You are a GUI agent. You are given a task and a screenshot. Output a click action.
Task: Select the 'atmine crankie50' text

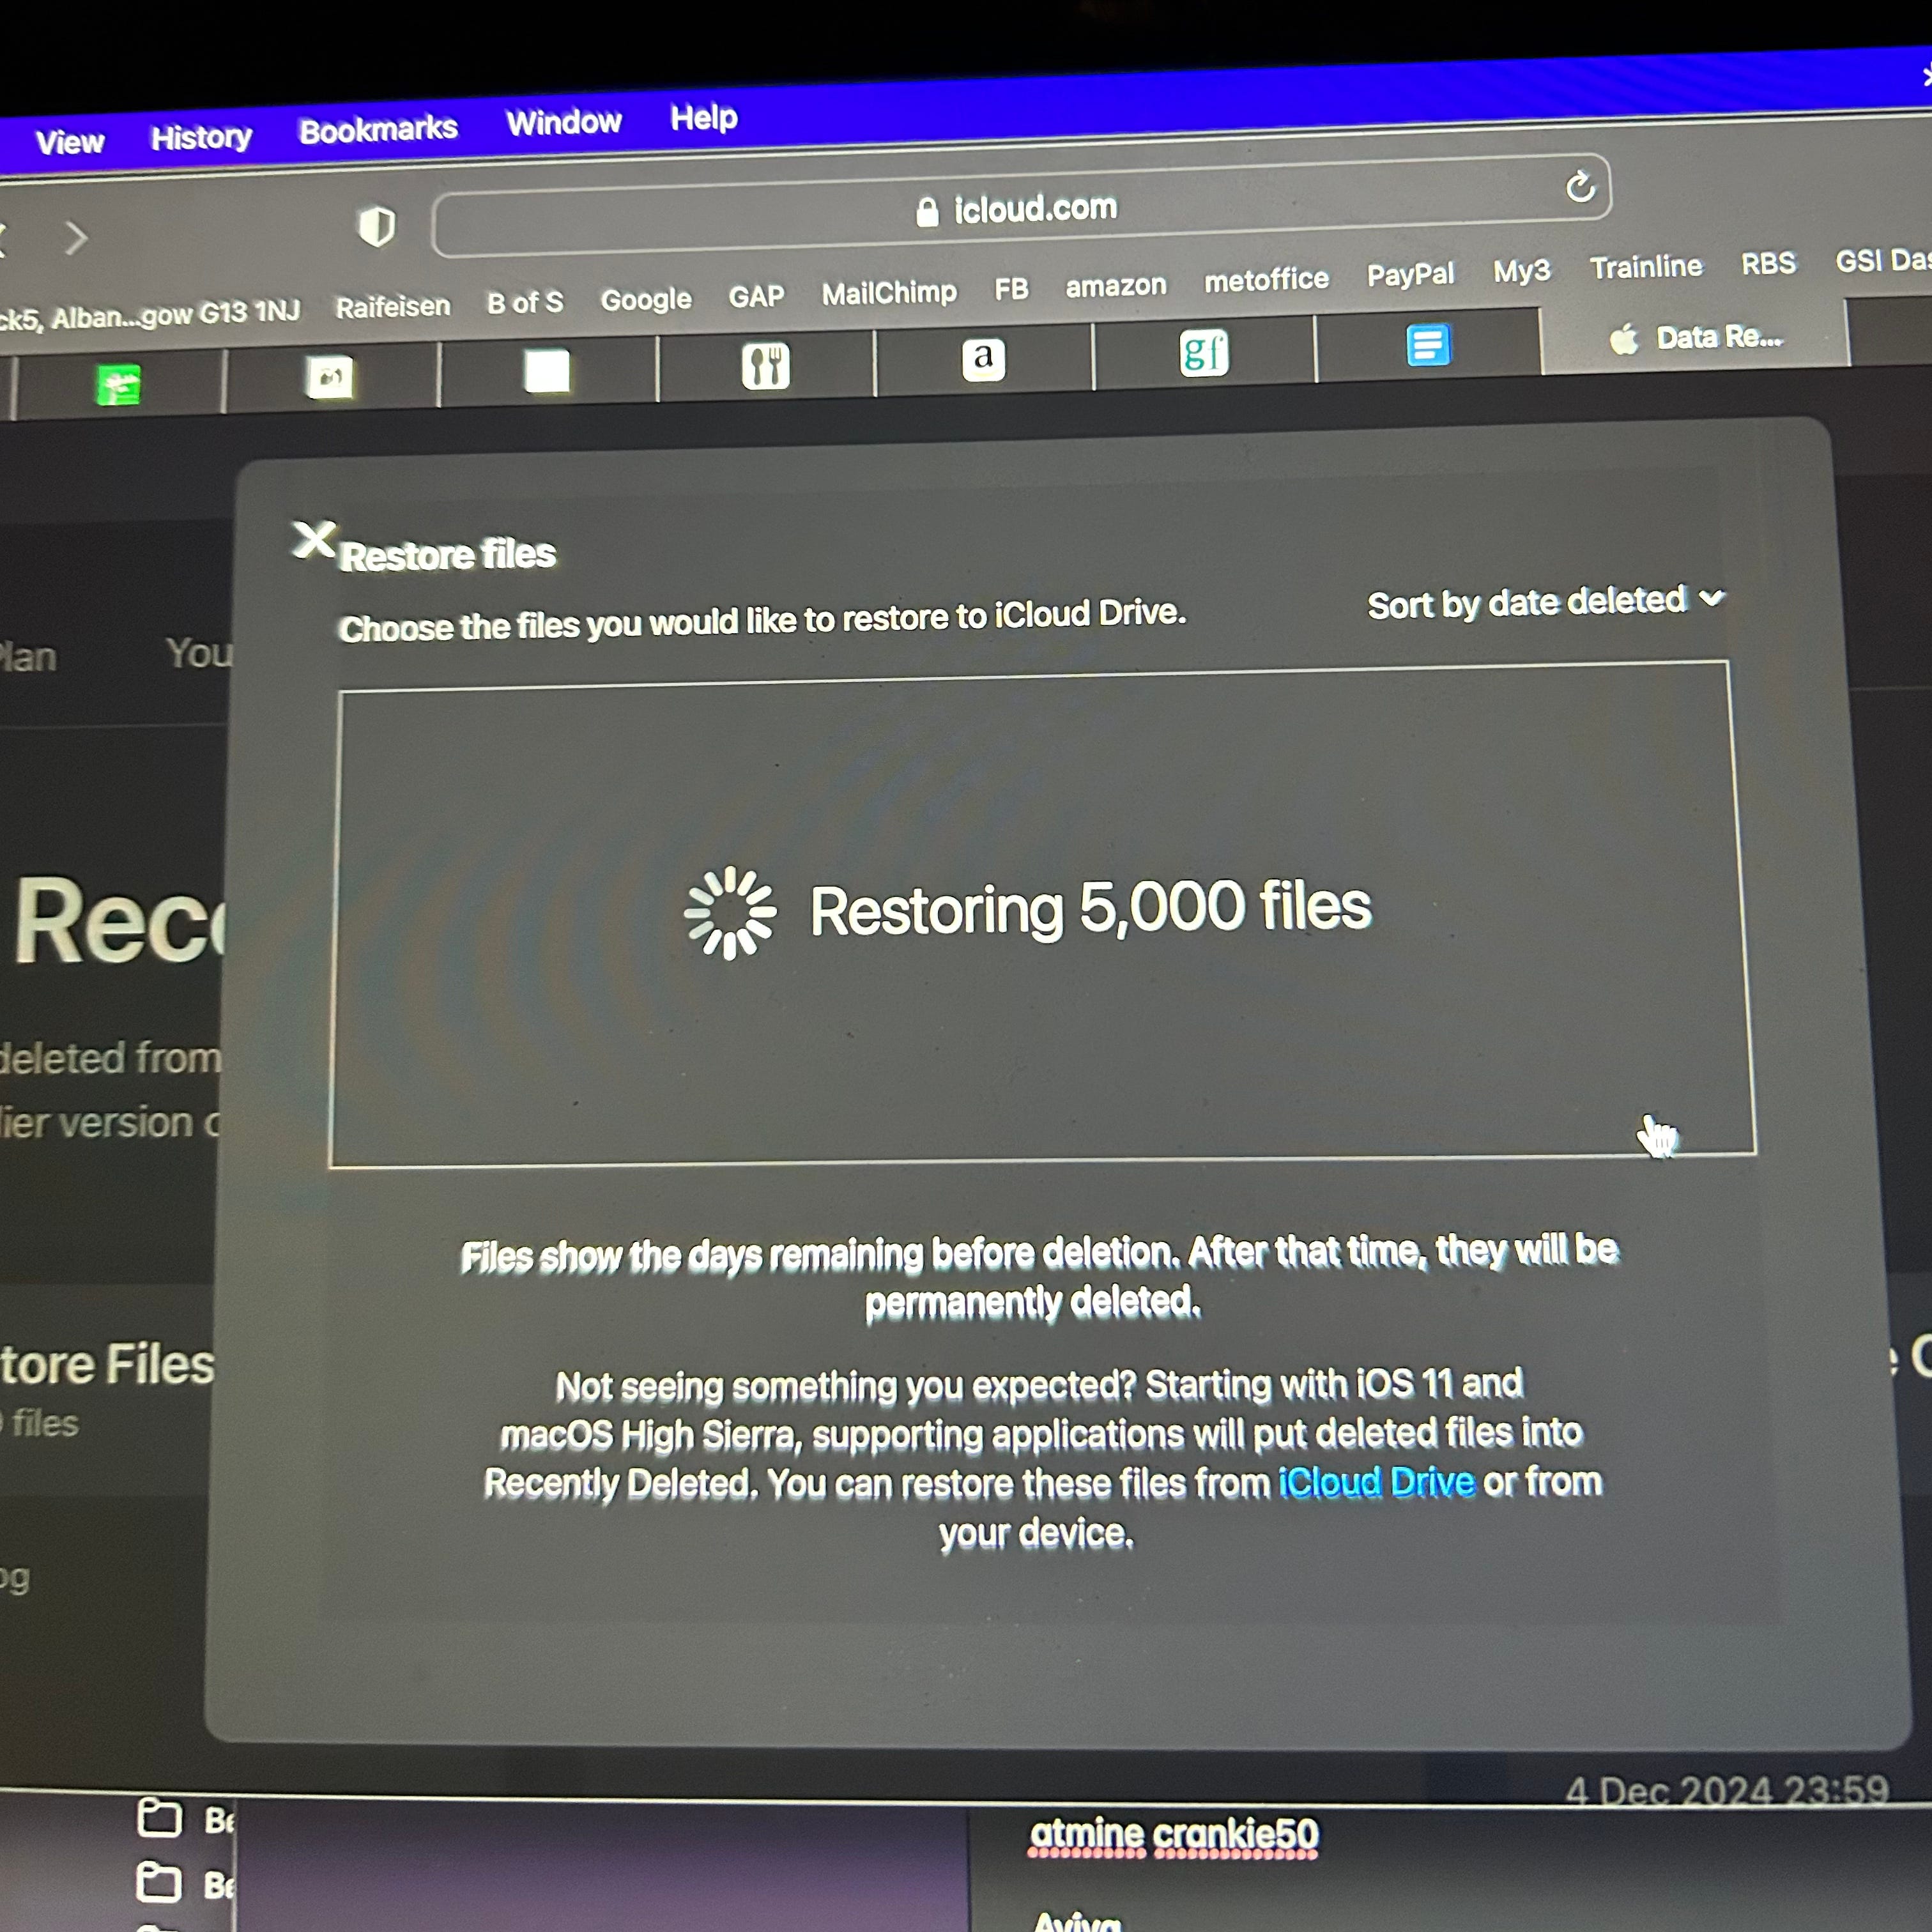tap(1174, 1834)
